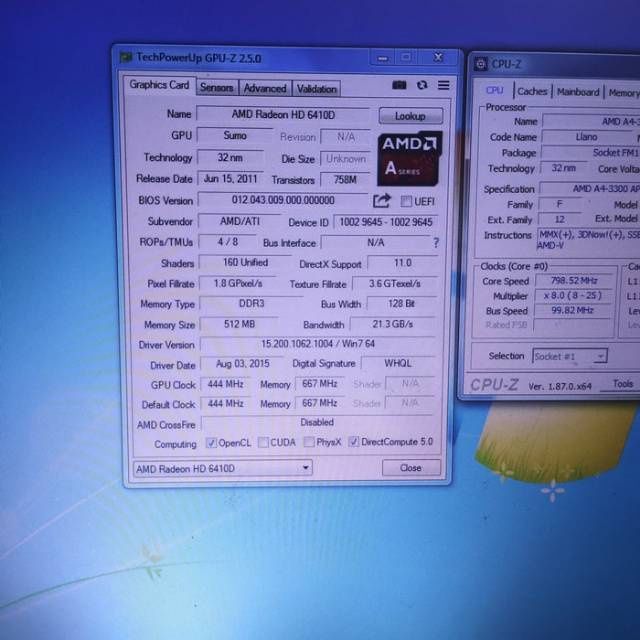Toggle the CUDA checkbox

262,443
